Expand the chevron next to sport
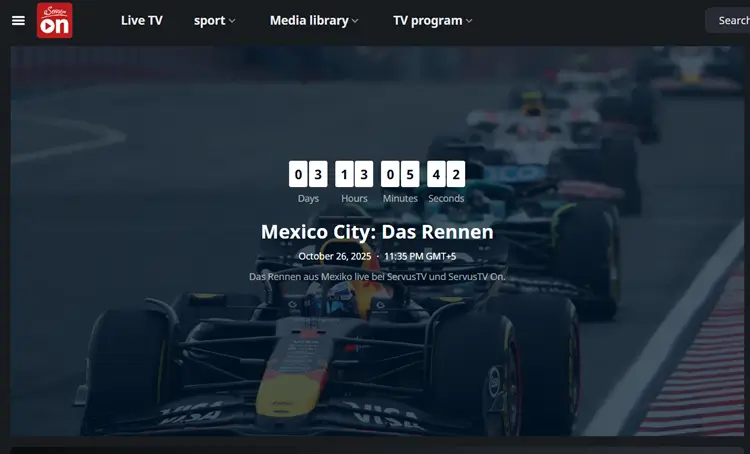 coord(232,21)
